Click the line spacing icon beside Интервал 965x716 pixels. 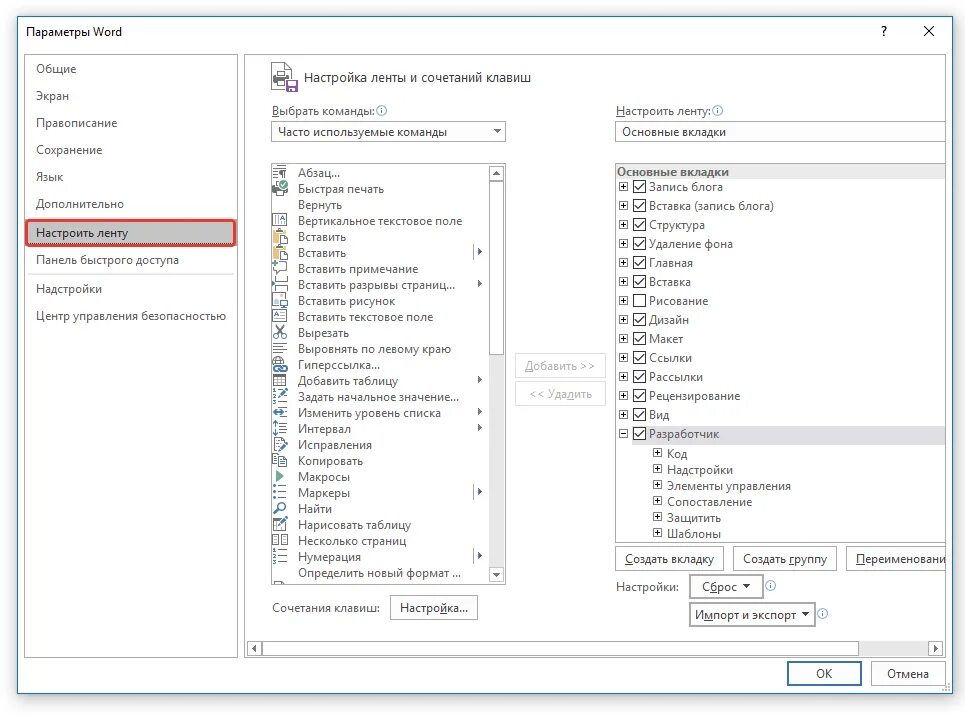pyautogui.click(x=279, y=428)
